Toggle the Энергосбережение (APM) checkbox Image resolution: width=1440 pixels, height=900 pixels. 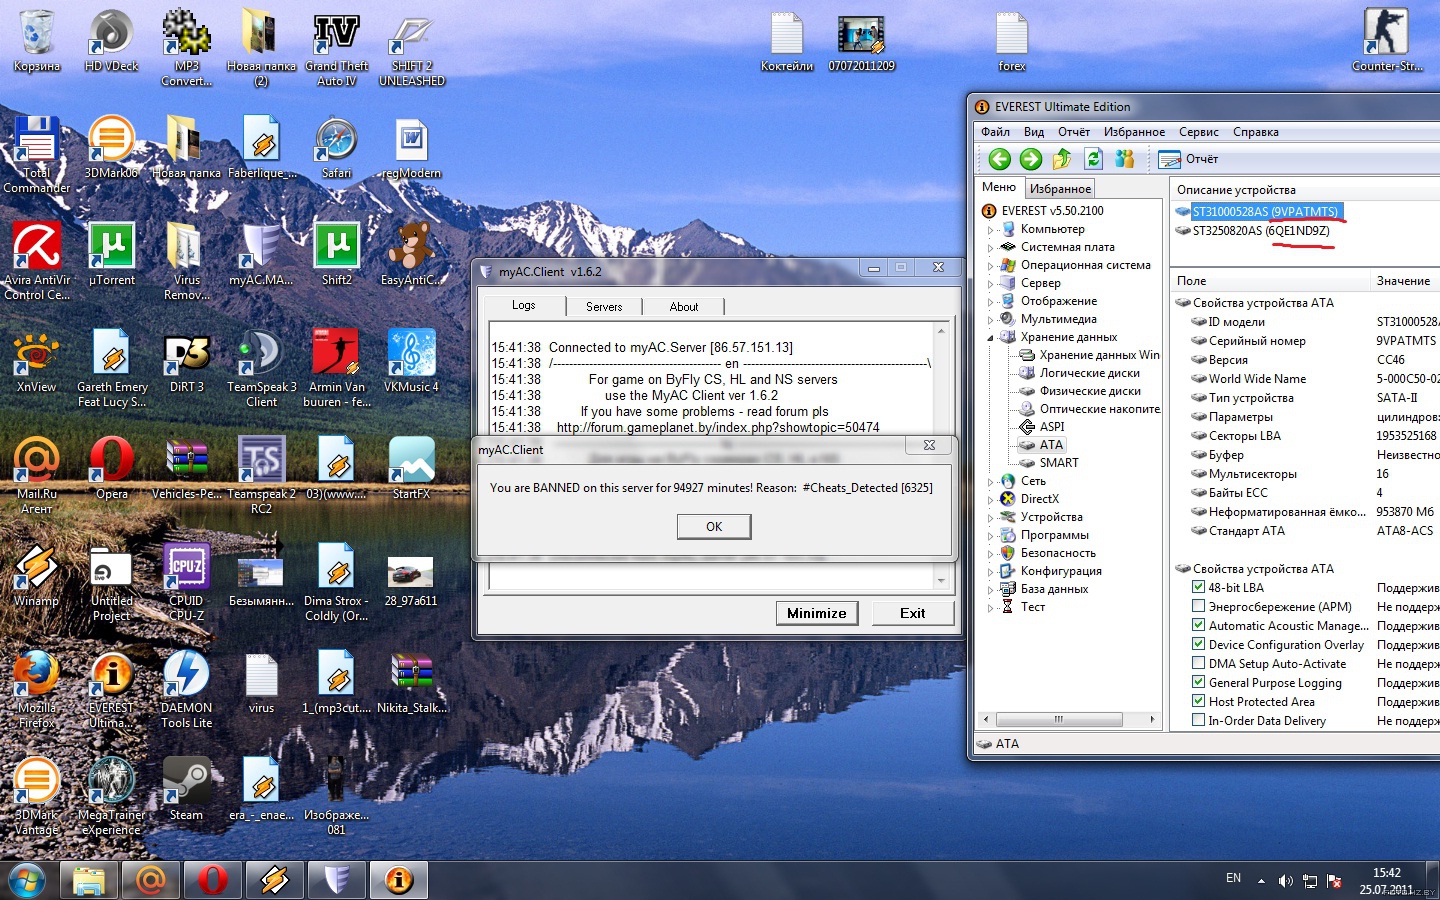coord(1198,607)
